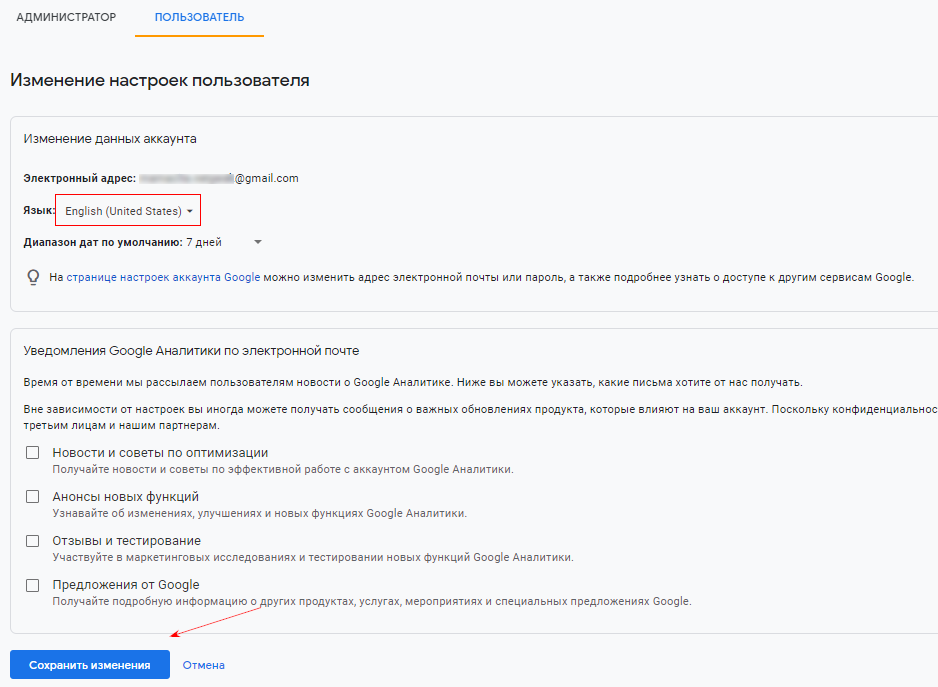Click the Изменение настроек пользователя heading
Image resolution: width=938 pixels, height=687 pixels.
pos(160,80)
